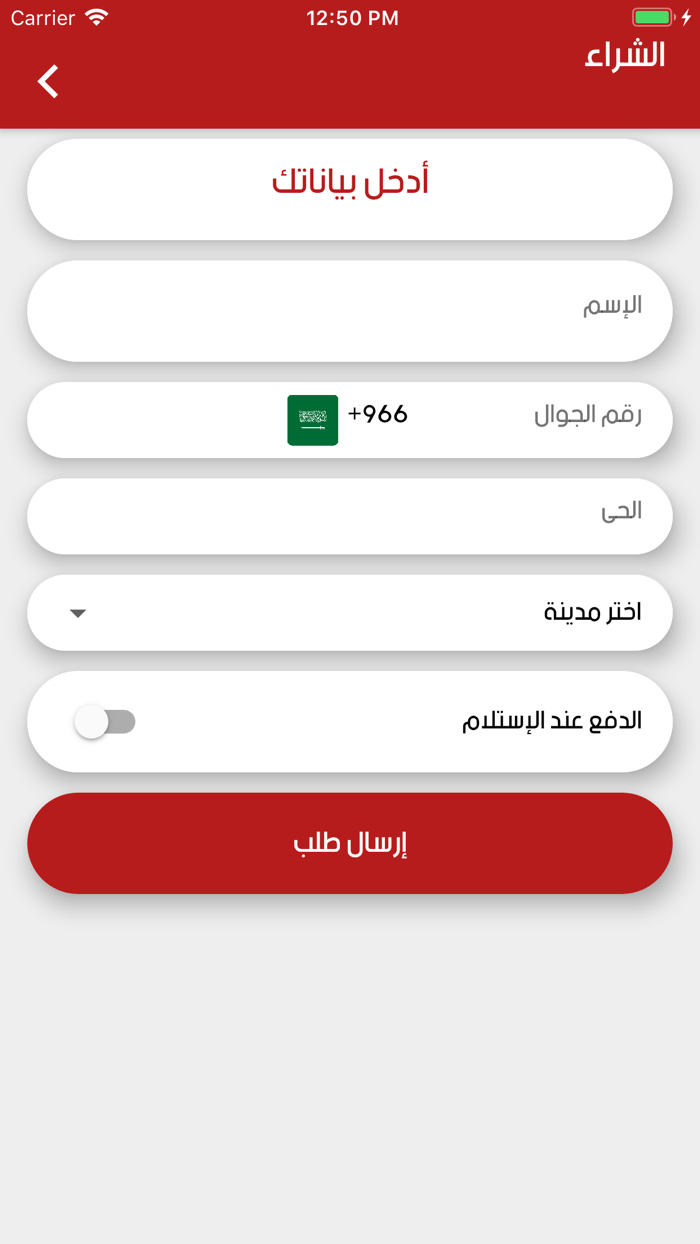Tap the toggle knob next to الدفع عند الإستلام
700x1244 pixels.
(x=92, y=721)
